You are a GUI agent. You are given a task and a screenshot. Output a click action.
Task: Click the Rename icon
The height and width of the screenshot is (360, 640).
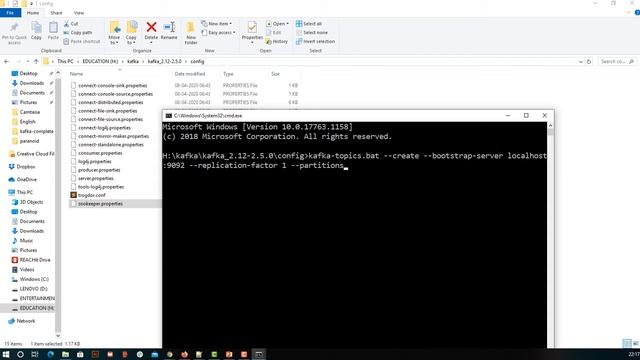coord(169,27)
